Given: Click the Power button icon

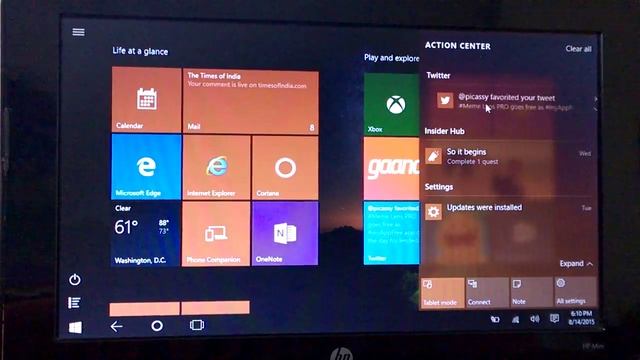Looking at the screenshot, I should [x=75, y=280].
